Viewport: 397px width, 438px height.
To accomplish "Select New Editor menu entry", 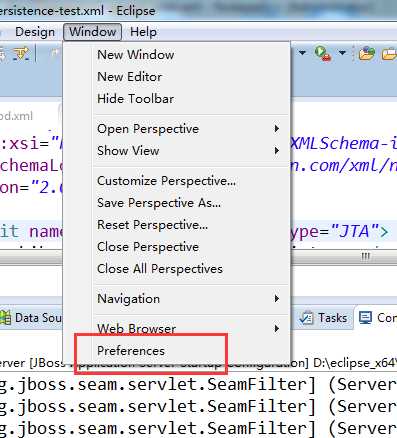I will [x=130, y=77].
